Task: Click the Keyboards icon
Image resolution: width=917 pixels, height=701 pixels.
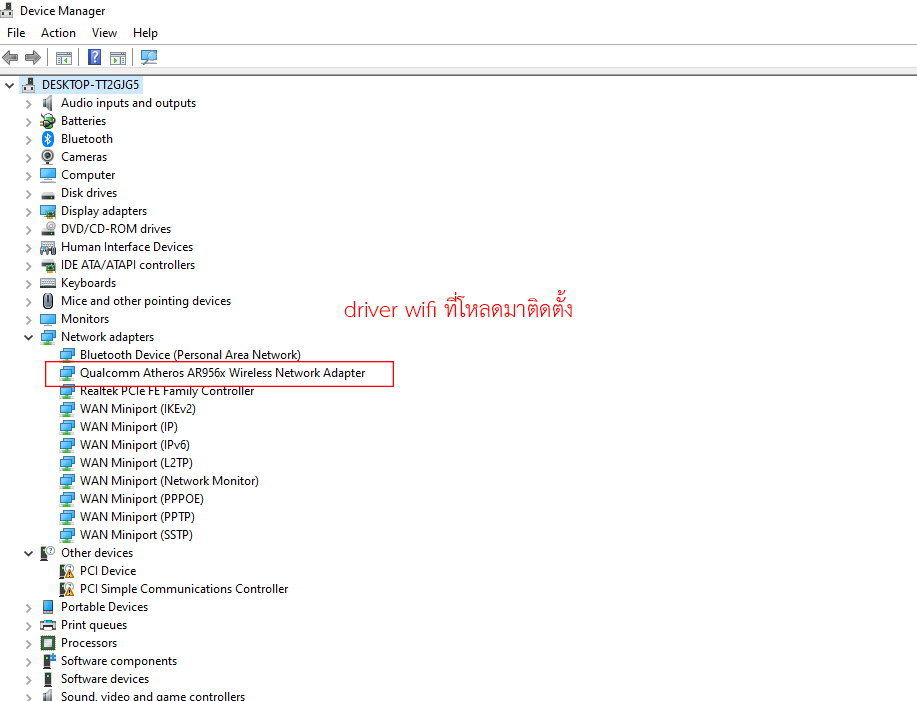Action: click(x=48, y=283)
